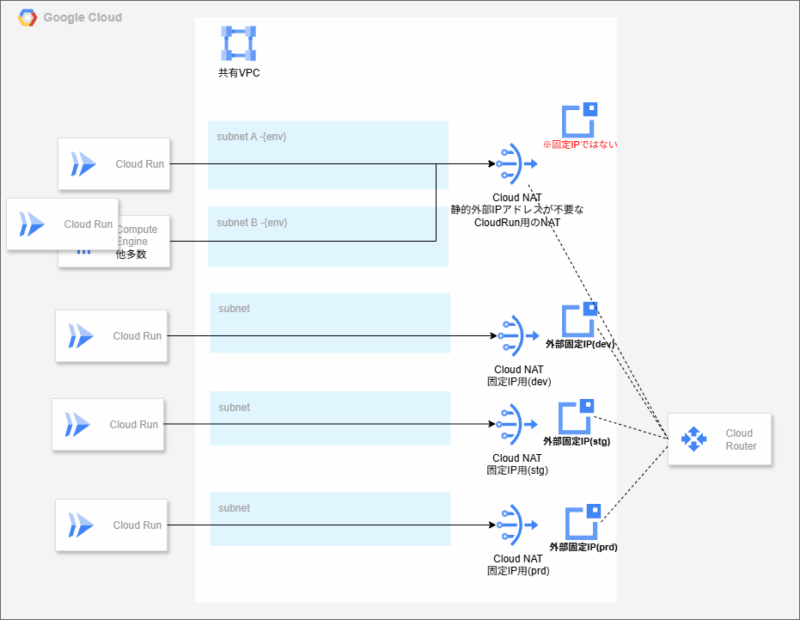
Task: Click the "subnet" label in the prd NAT row
Action: [234, 508]
